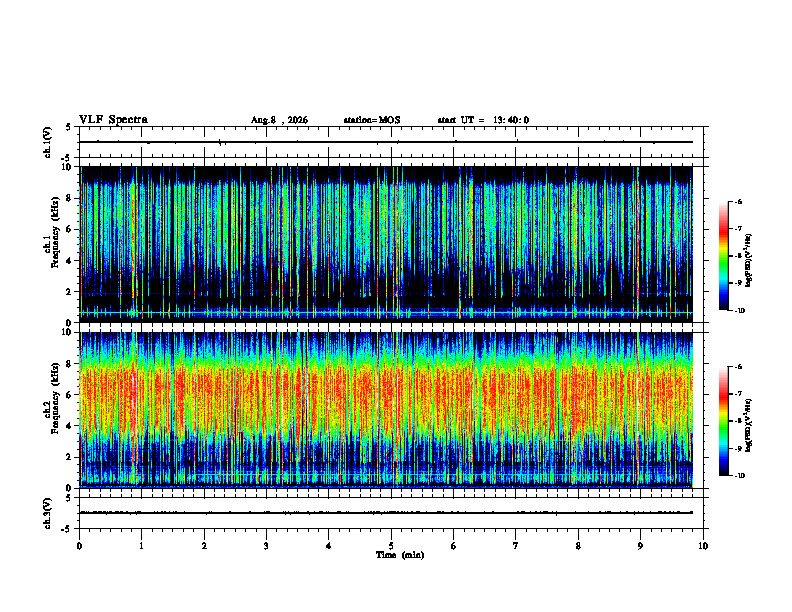Click the "Time (min)" x-axis label
Viewport: 792px width, 612px height.
400,555
